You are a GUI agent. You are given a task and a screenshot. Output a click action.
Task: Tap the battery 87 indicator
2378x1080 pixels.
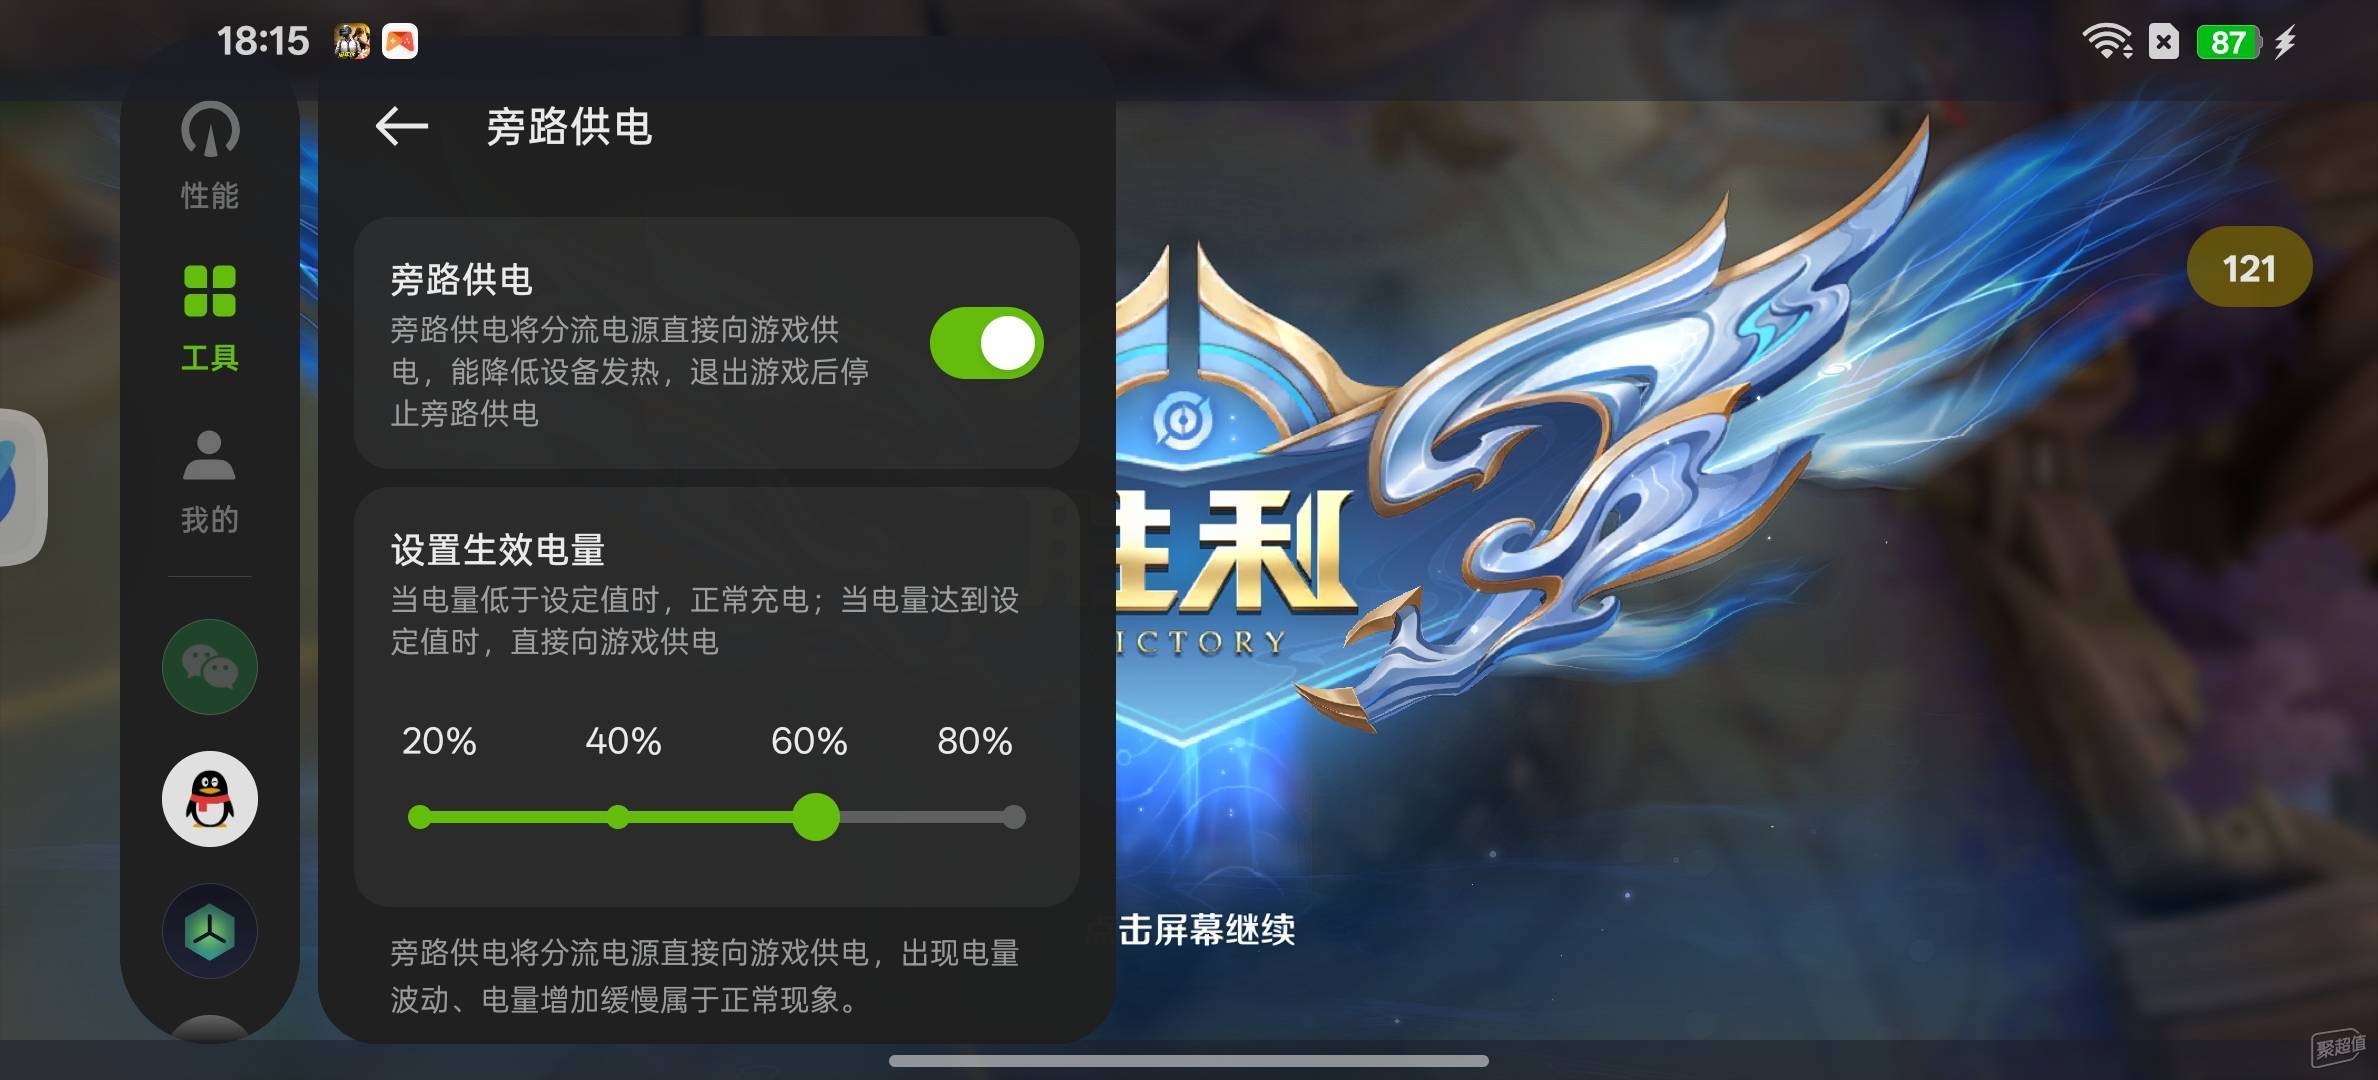(2228, 42)
